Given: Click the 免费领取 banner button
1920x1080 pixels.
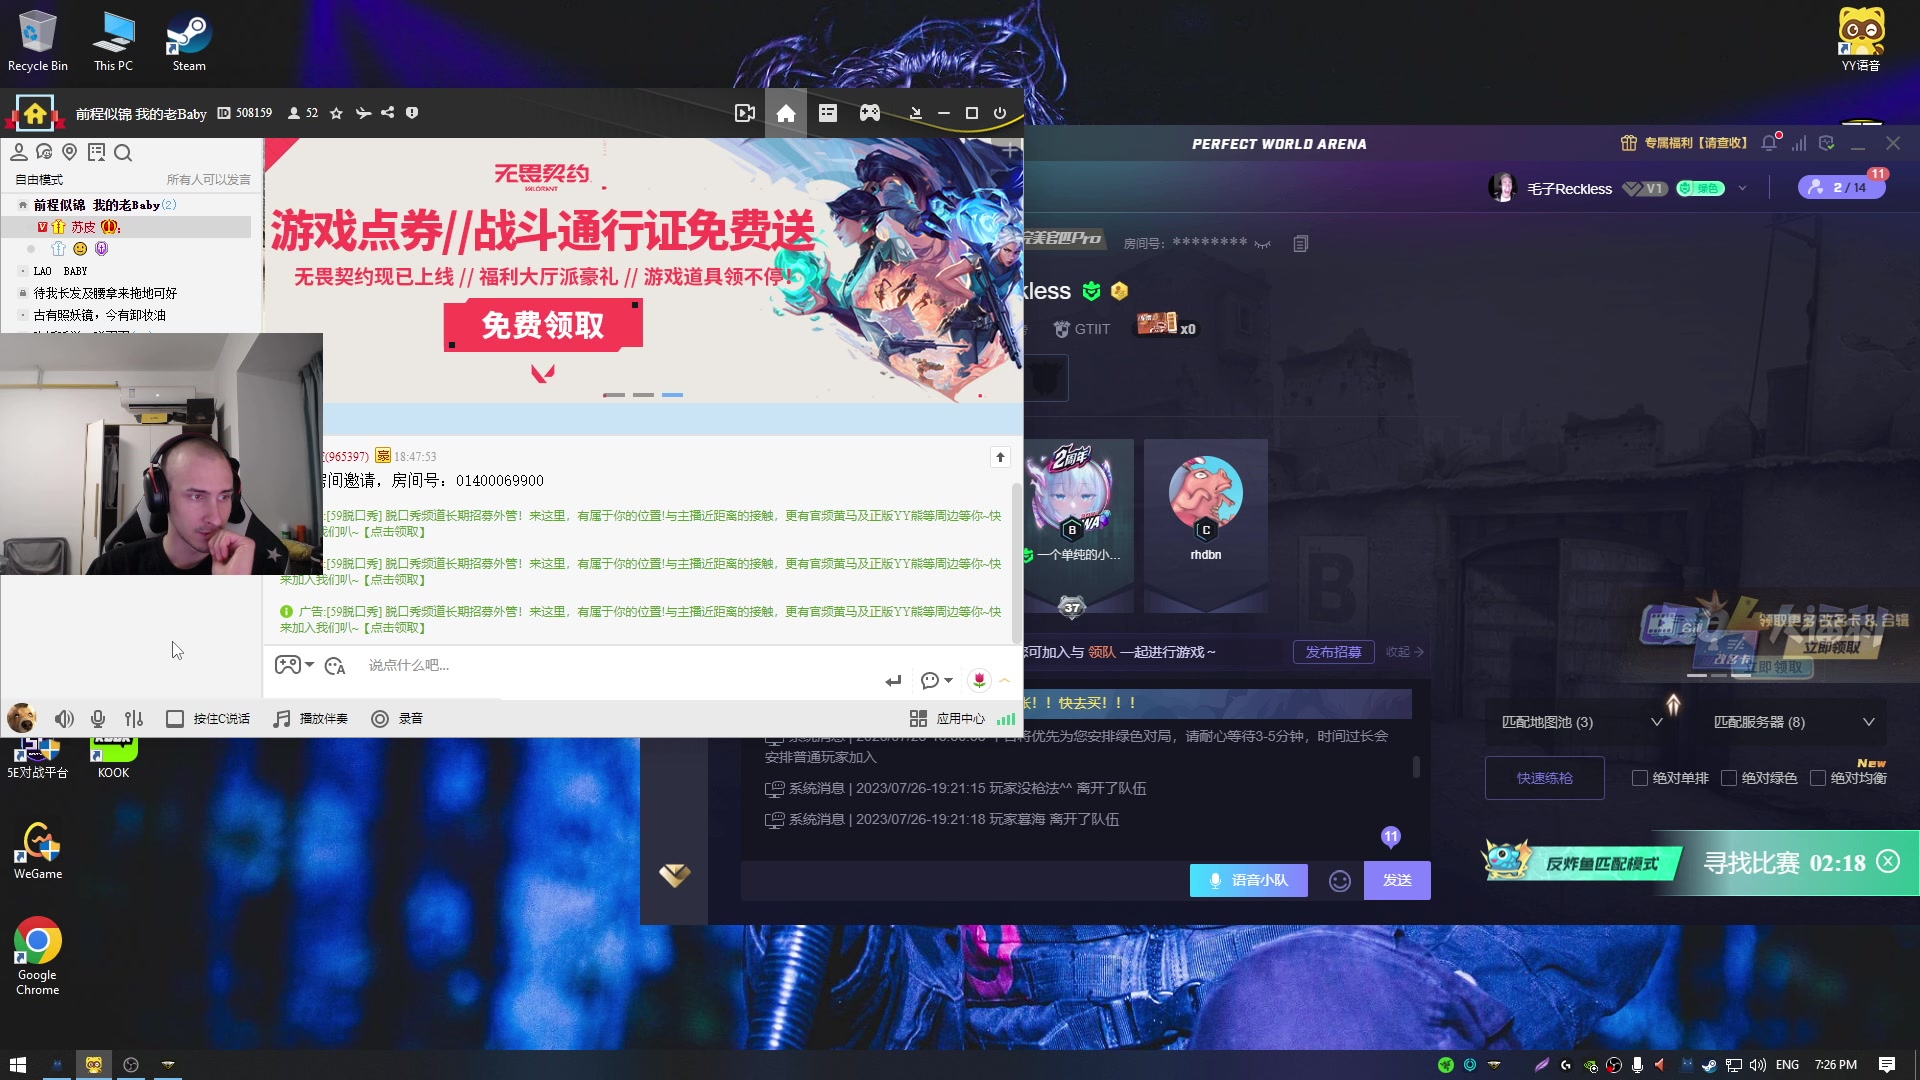Looking at the screenshot, I should click(543, 325).
